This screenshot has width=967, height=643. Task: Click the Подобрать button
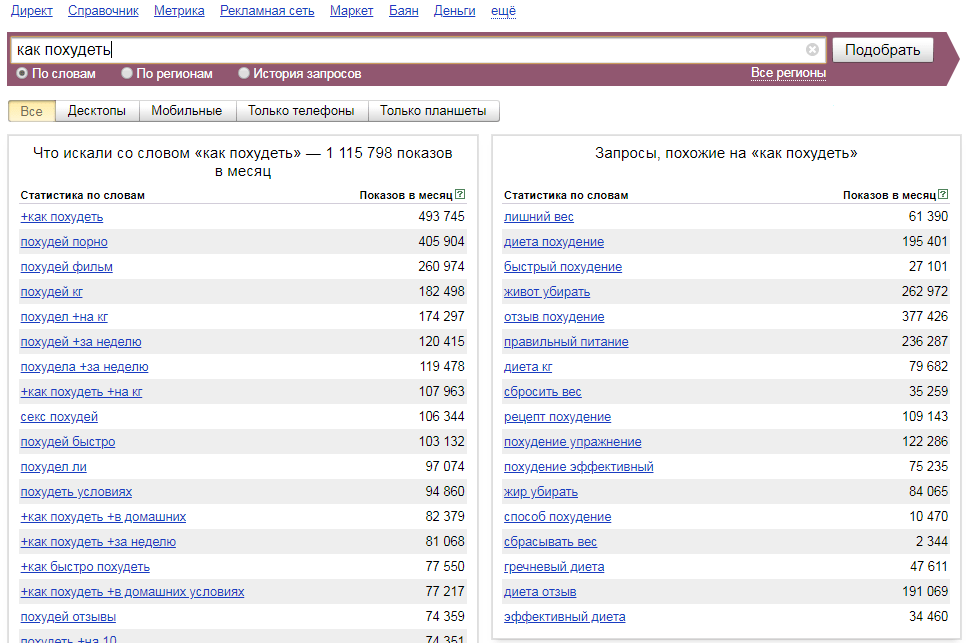point(883,50)
